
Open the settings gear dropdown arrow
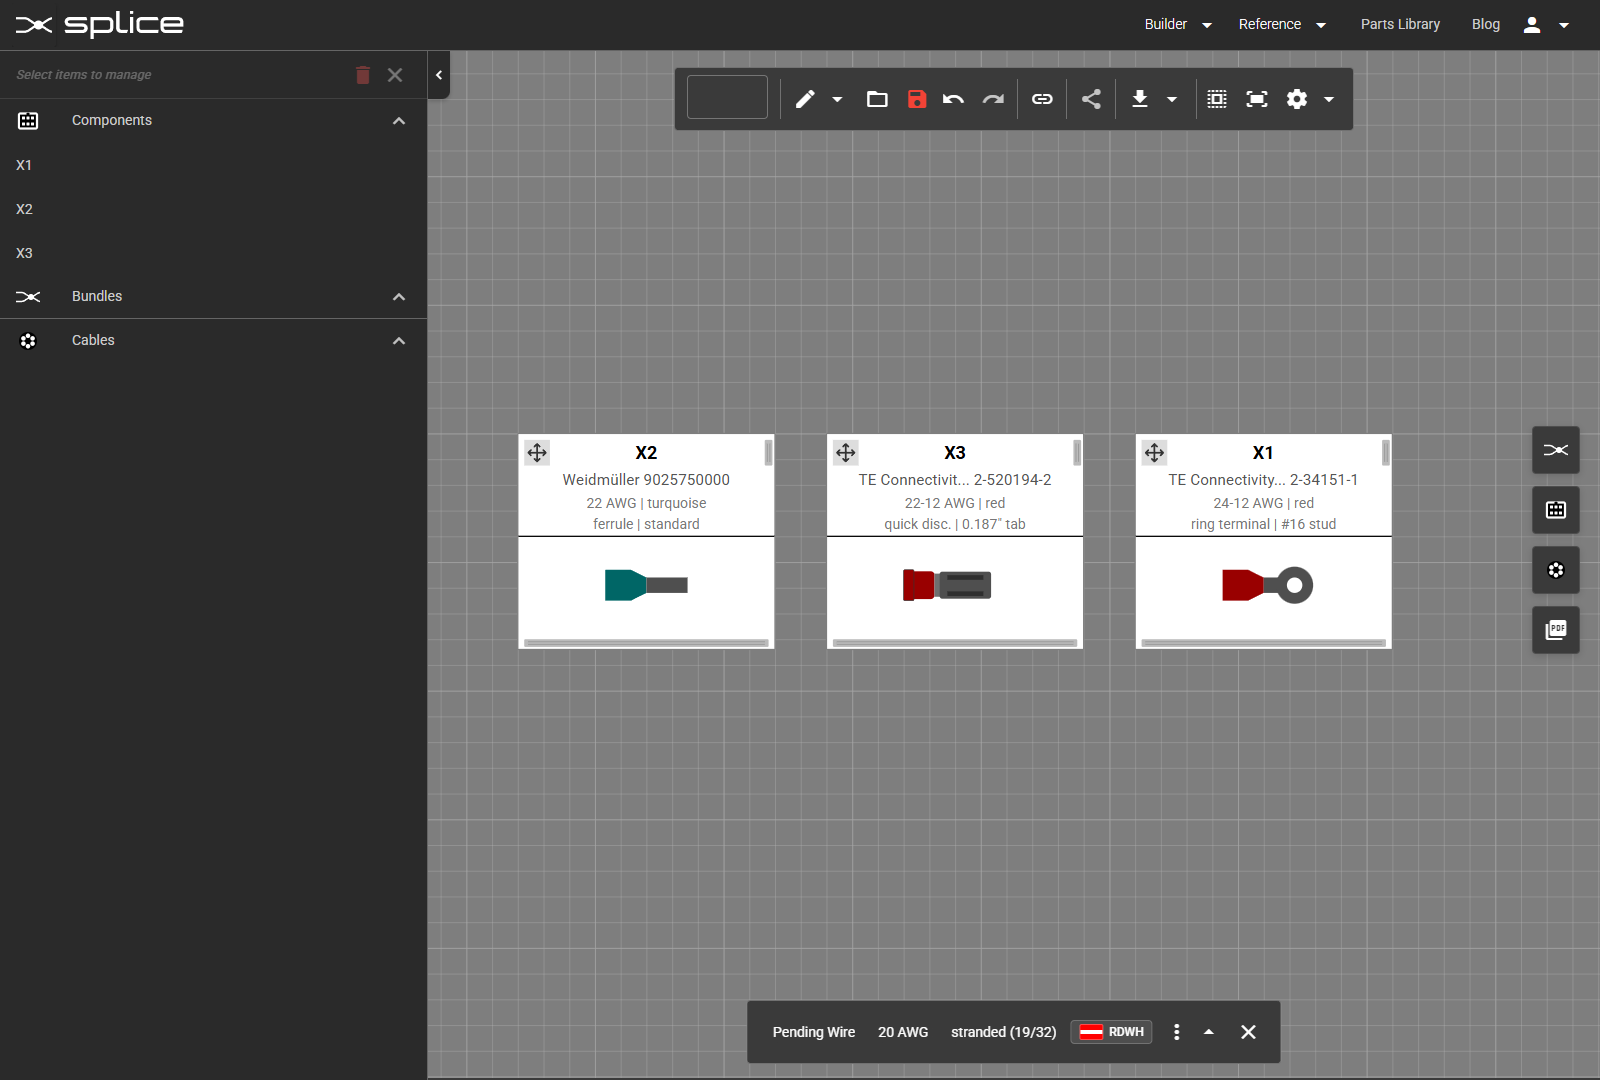pos(1329,99)
